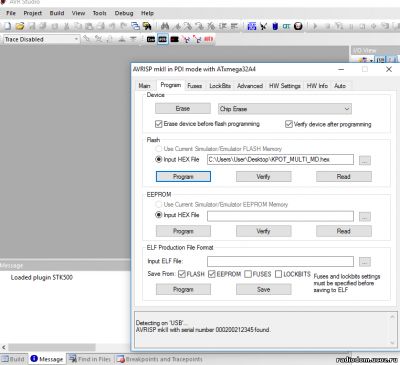Open the View menu
The width and height of the screenshot is (400, 365).
(78, 13)
